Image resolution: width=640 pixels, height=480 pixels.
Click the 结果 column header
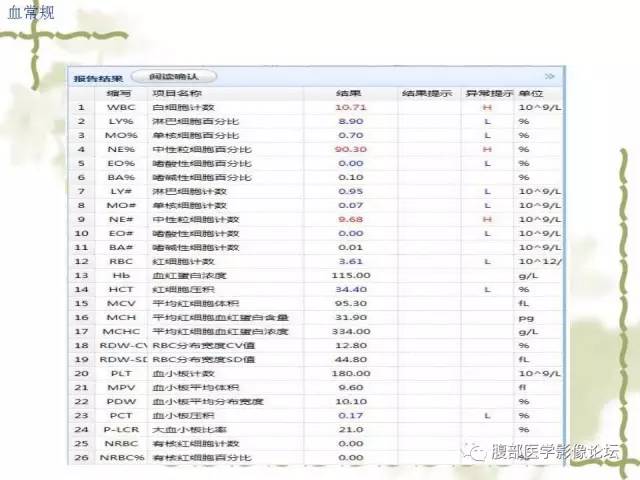coord(348,93)
